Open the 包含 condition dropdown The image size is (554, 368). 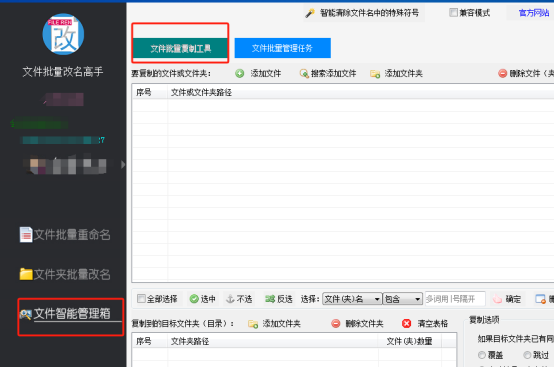point(402,299)
